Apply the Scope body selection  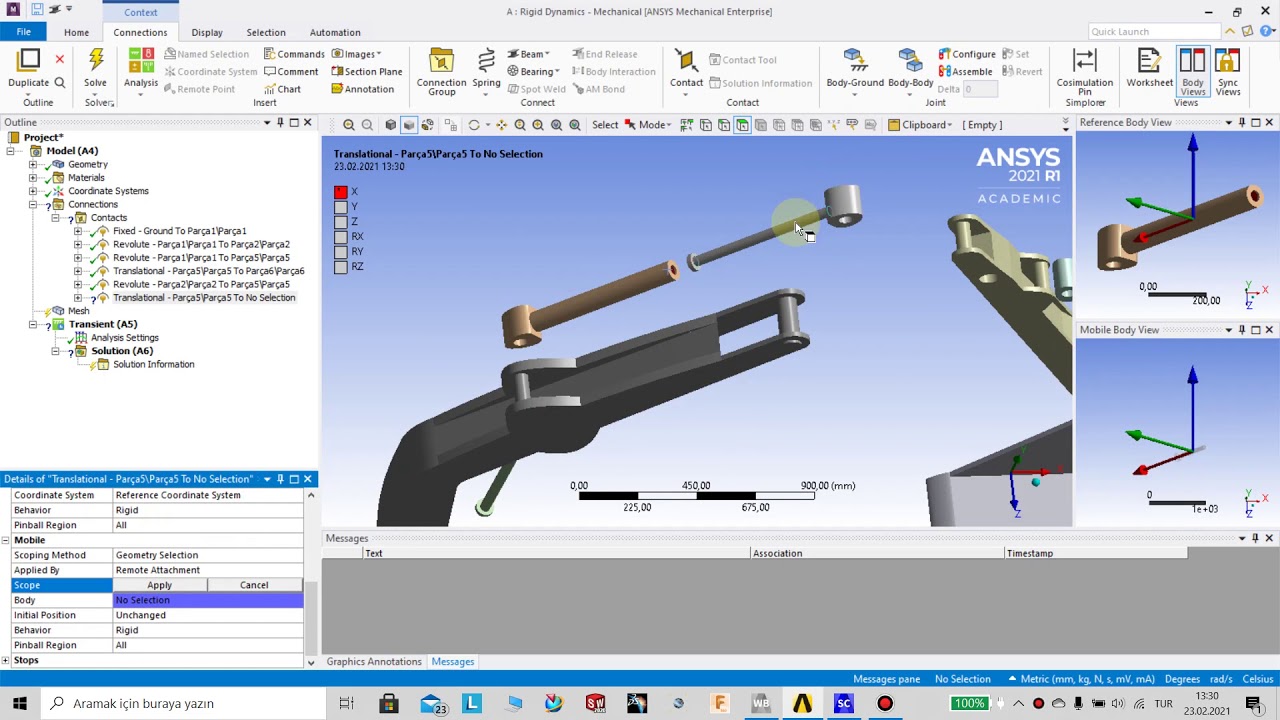click(x=160, y=585)
